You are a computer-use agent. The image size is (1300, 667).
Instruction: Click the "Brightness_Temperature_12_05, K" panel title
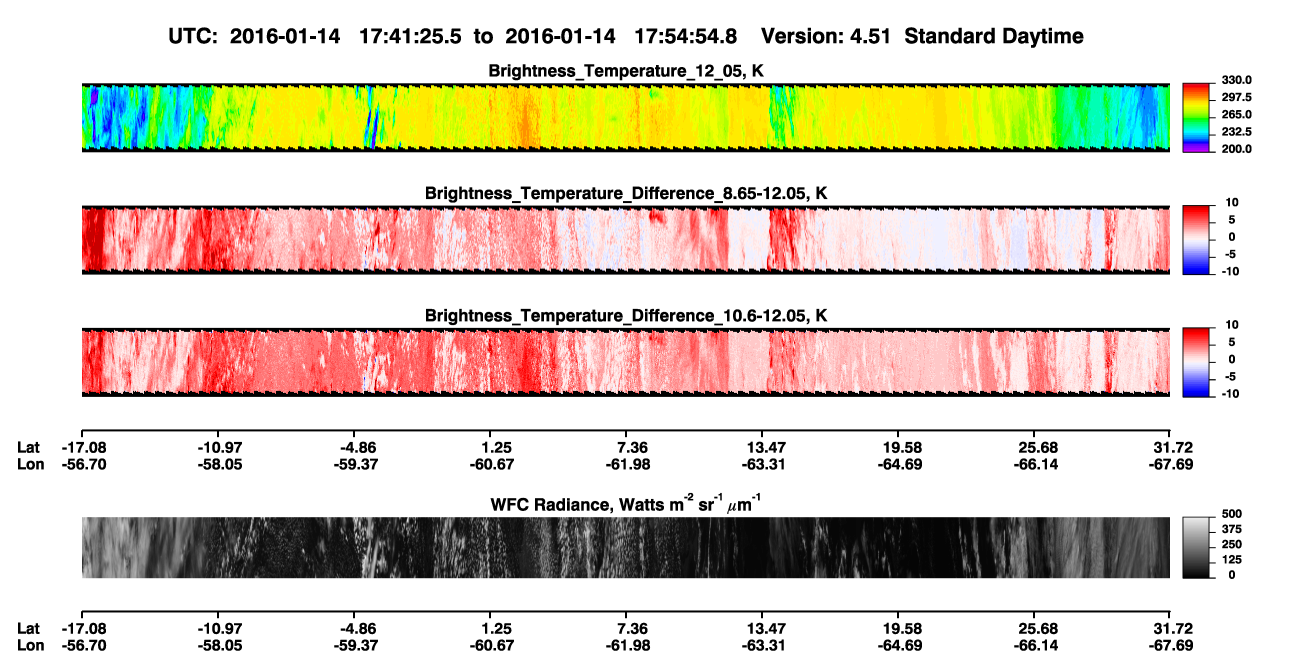[626, 71]
